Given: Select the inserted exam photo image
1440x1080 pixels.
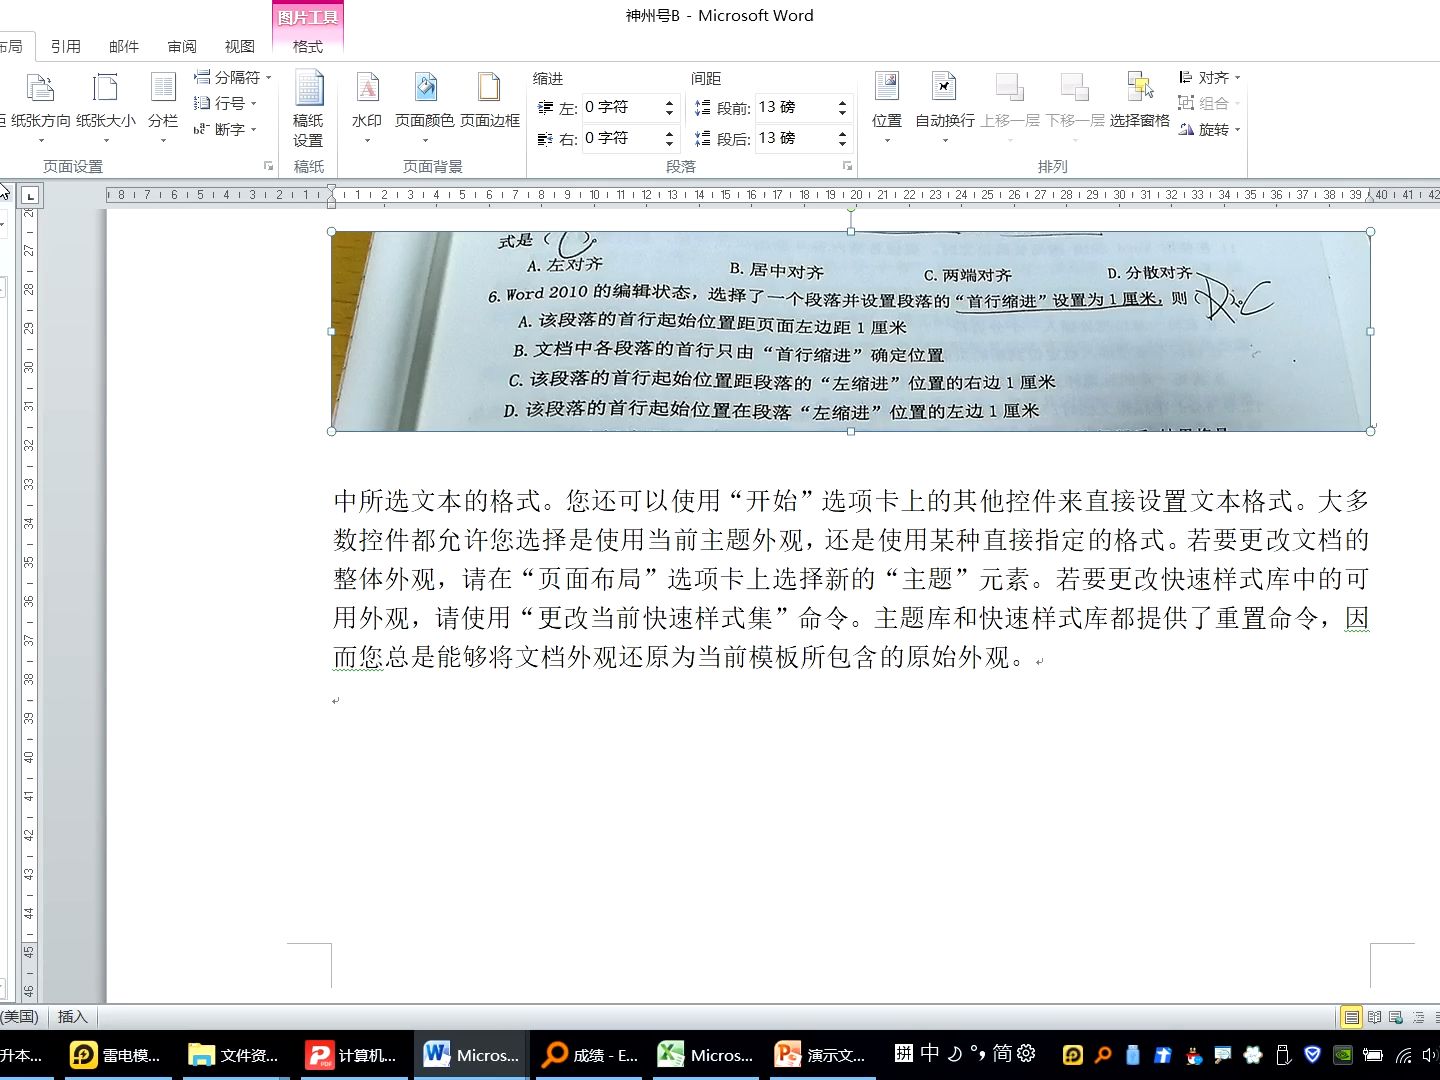Looking at the screenshot, I should tap(850, 331).
